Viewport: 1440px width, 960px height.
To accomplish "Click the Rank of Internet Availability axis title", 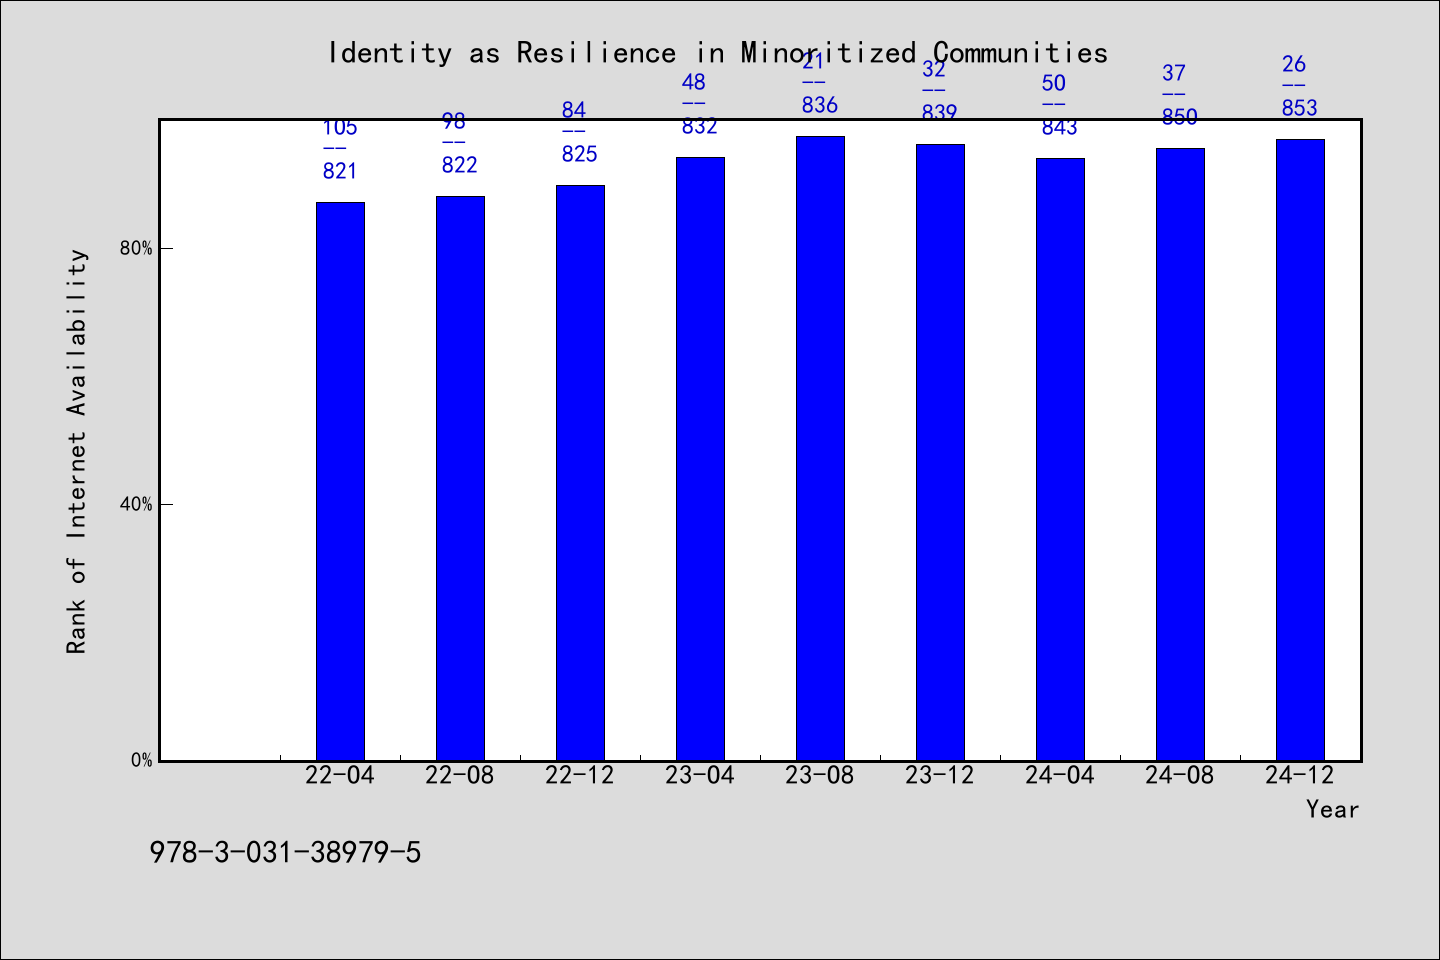I will 77,451.
